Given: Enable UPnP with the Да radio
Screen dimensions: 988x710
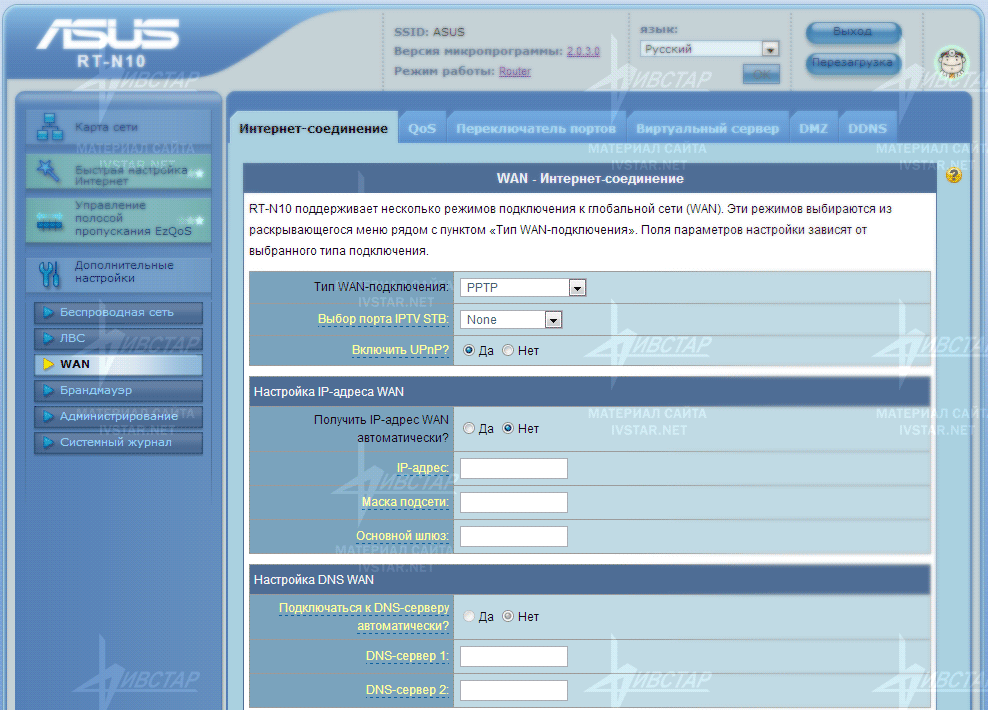Looking at the screenshot, I should pos(469,350).
